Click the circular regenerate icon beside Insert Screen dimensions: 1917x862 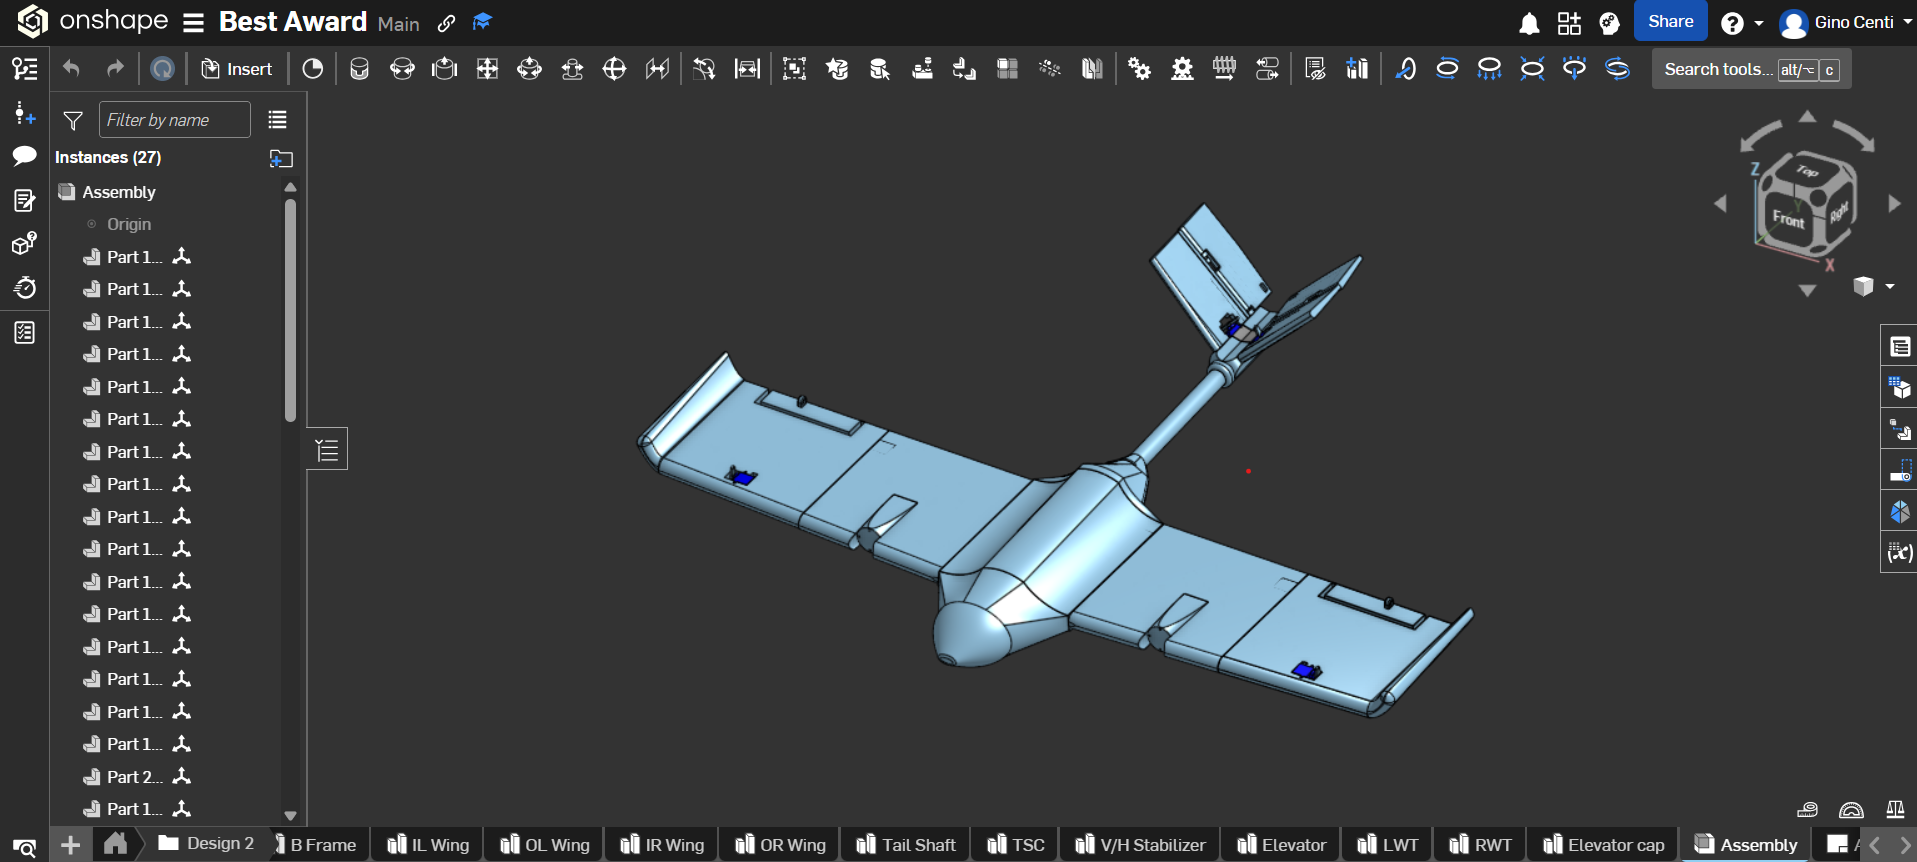pos(162,69)
